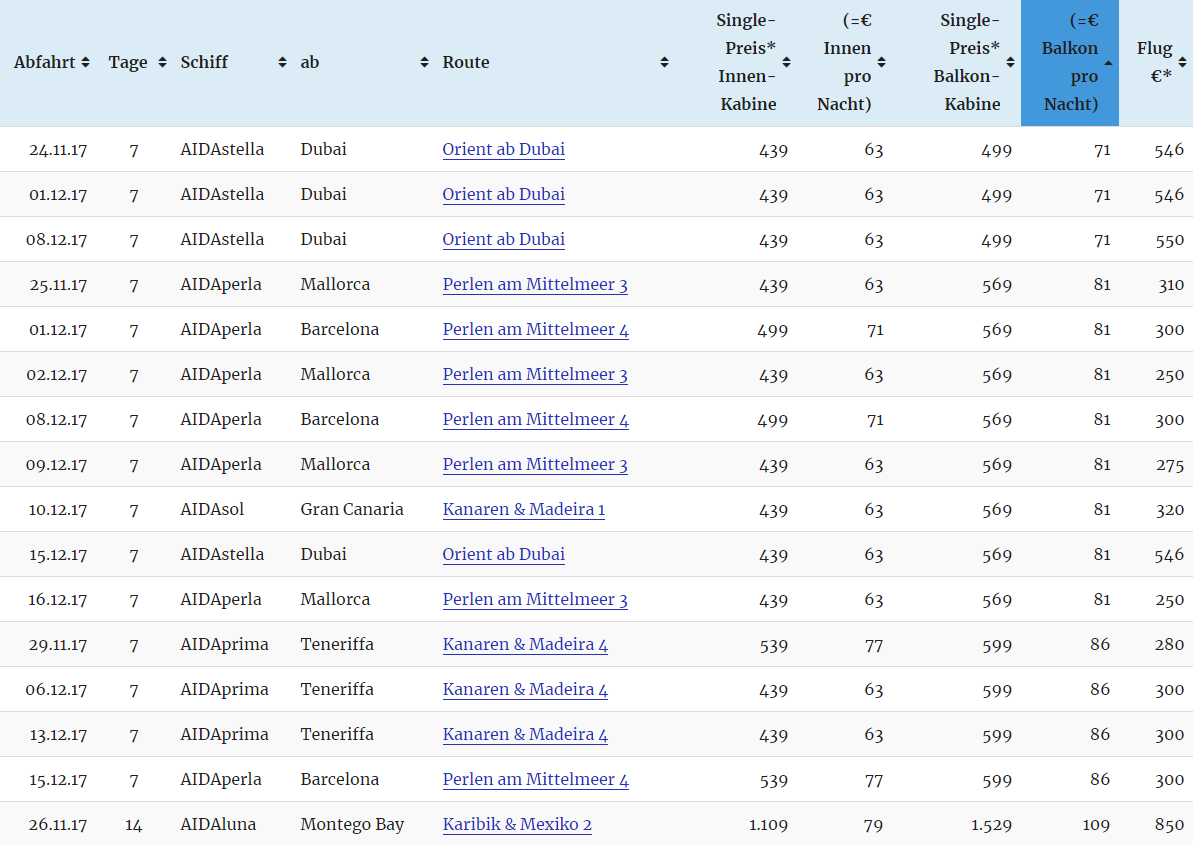The image size is (1195, 845).
Task: Open Perlen am Mittelmeer 4 on 01.12.17
Action: [x=536, y=329]
